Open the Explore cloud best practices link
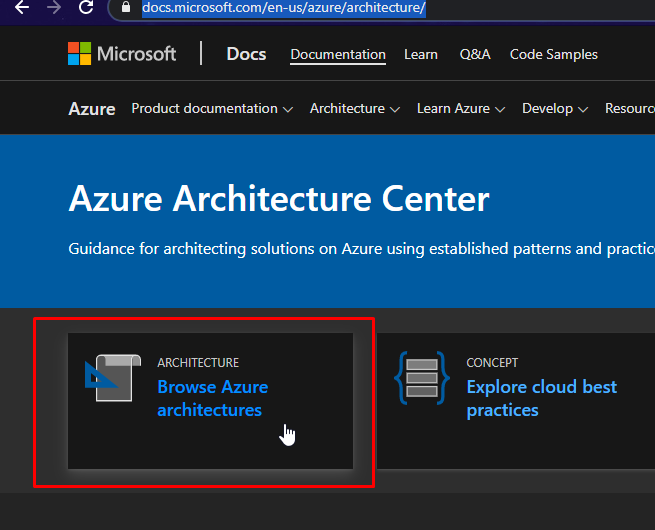 point(541,398)
